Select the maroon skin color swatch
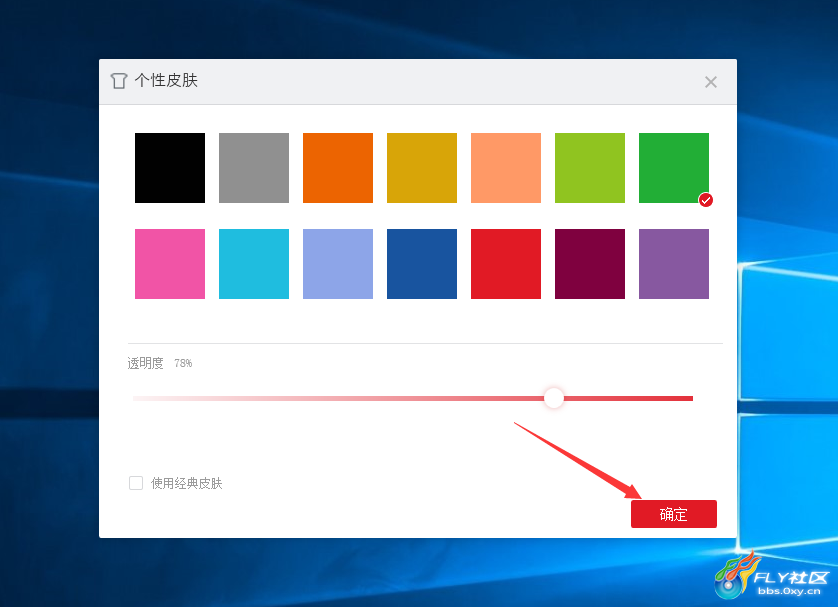 click(x=589, y=264)
